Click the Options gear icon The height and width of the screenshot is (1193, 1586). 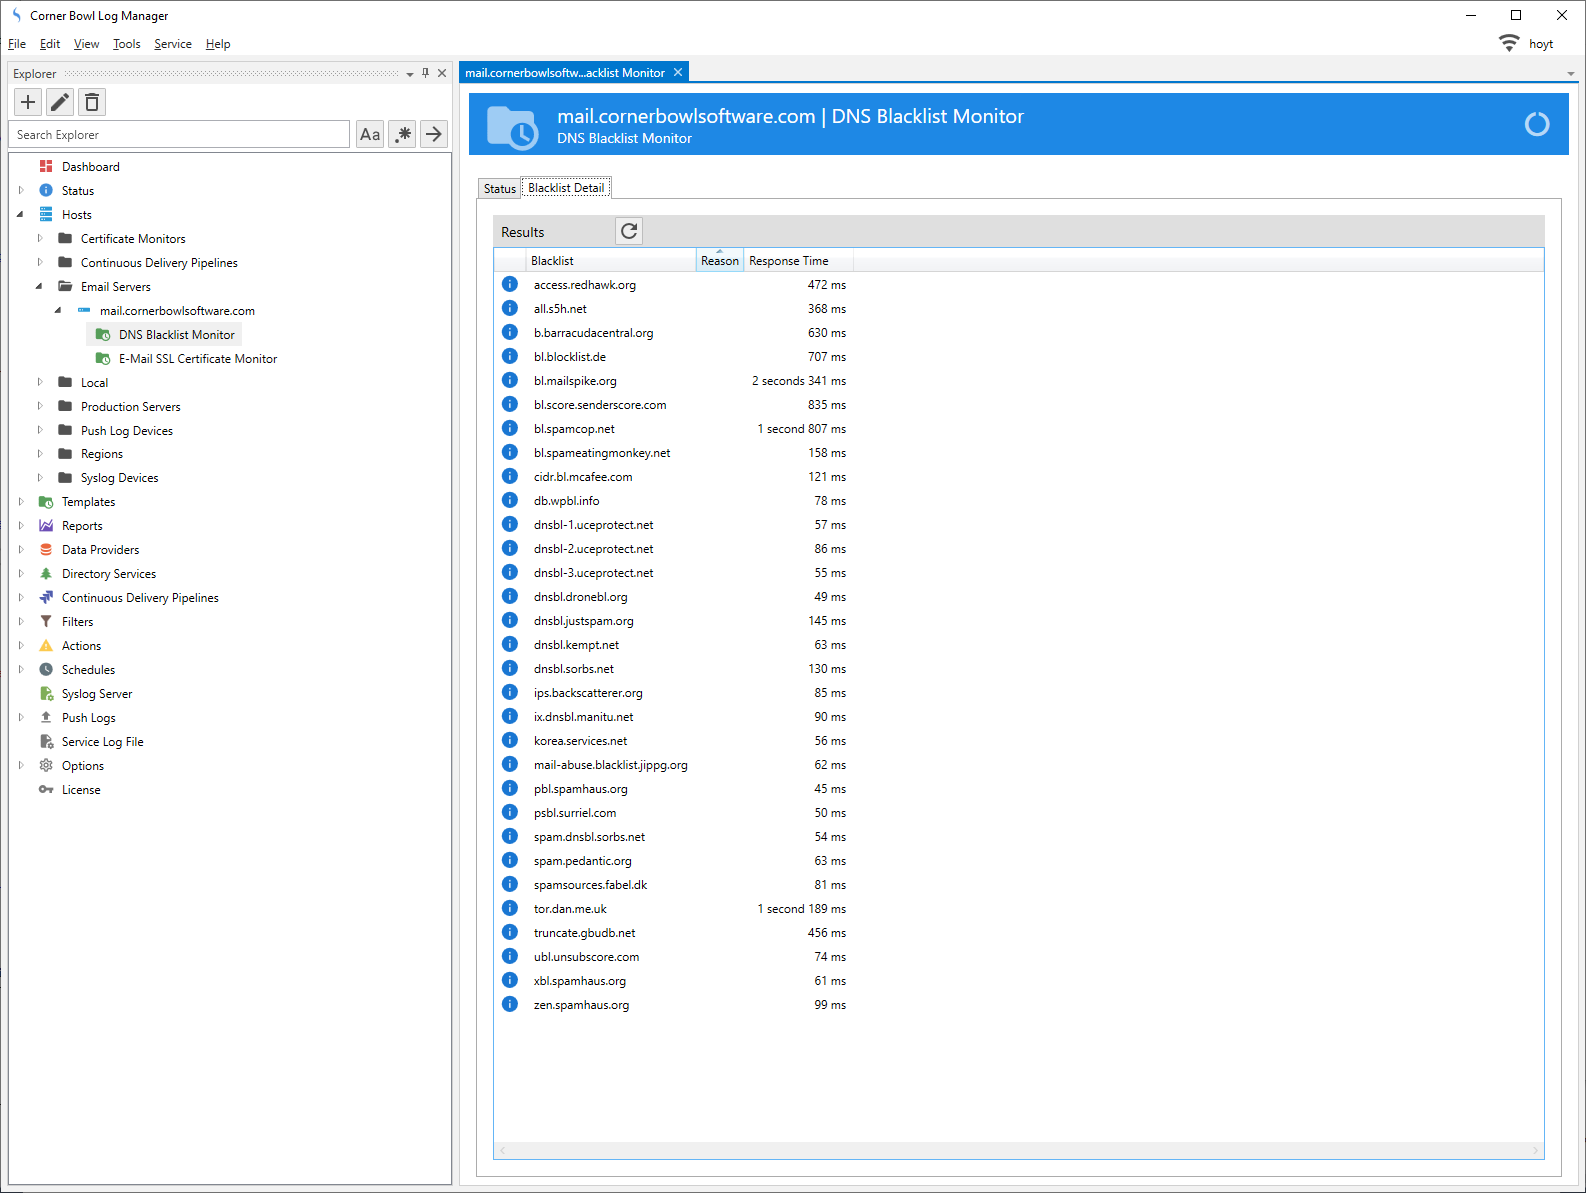point(46,765)
